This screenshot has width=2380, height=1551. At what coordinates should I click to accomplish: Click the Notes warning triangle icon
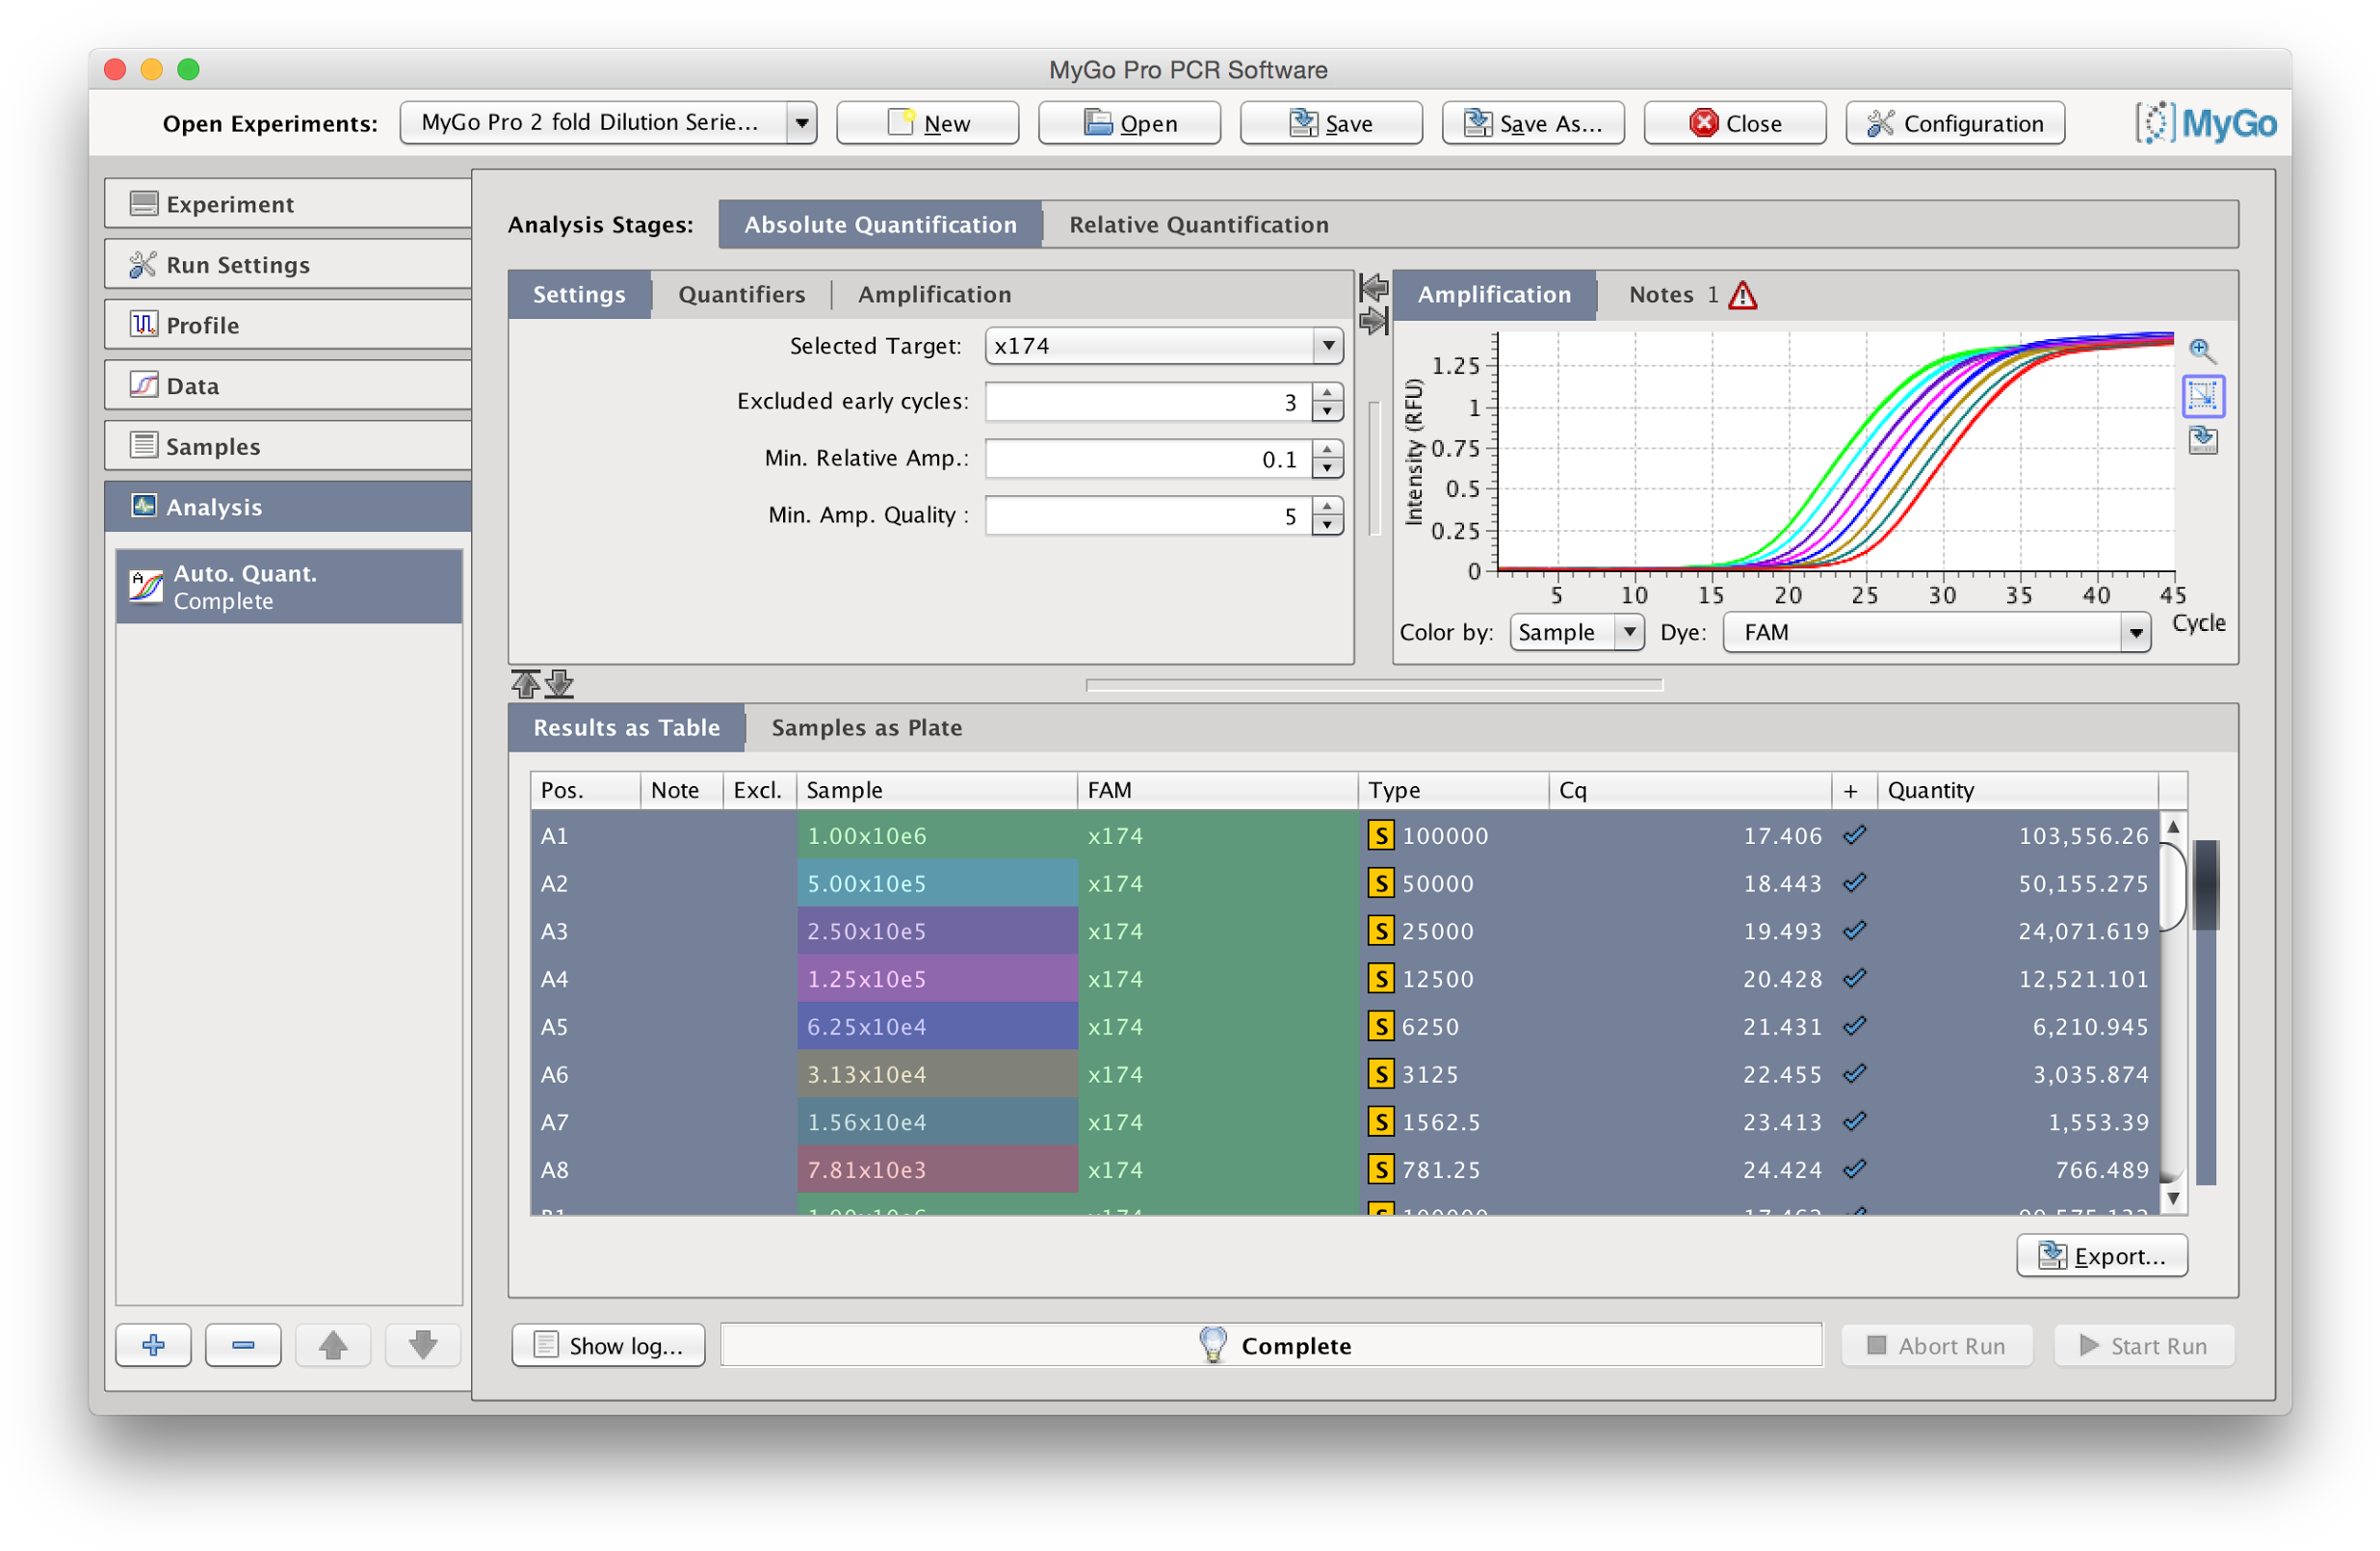coord(1742,295)
